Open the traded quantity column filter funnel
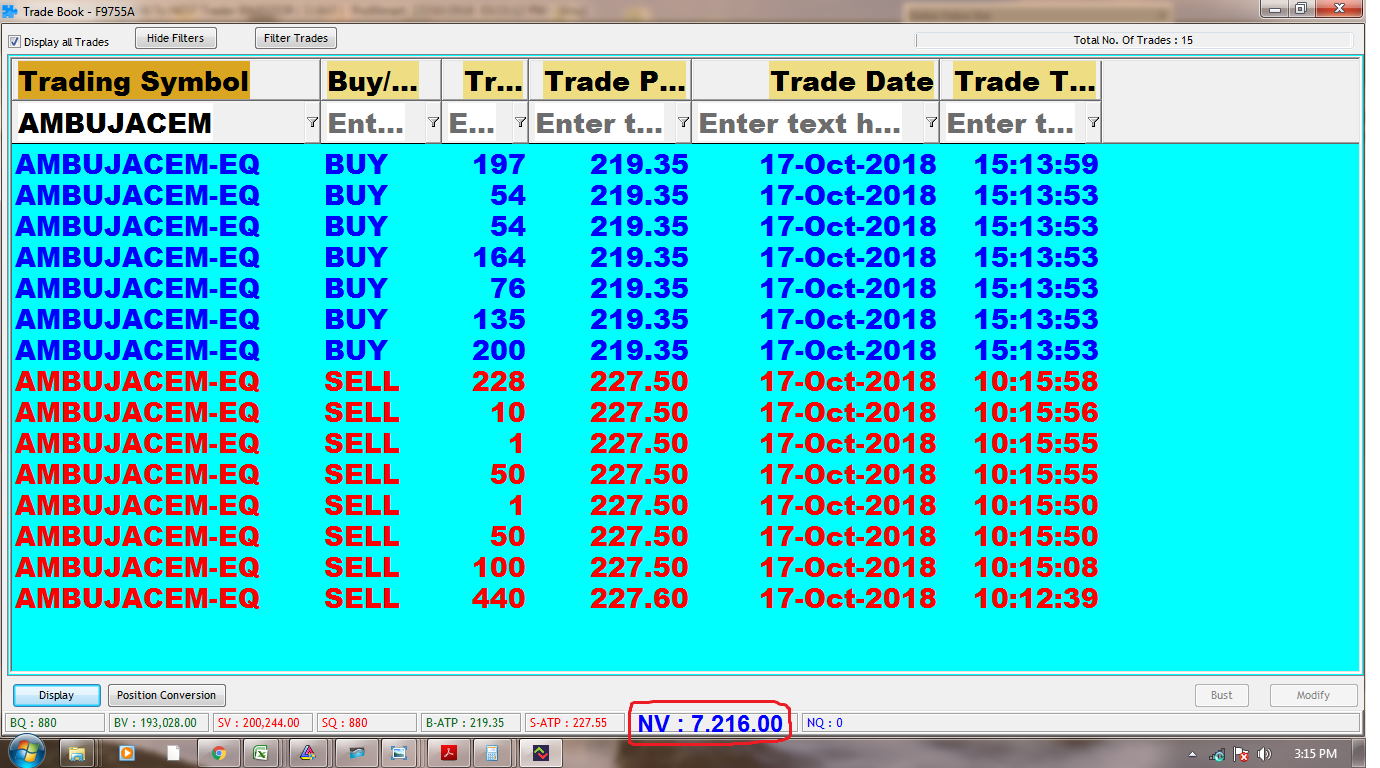The width and height of the screenshot is (1380, 768). (520, 122)
